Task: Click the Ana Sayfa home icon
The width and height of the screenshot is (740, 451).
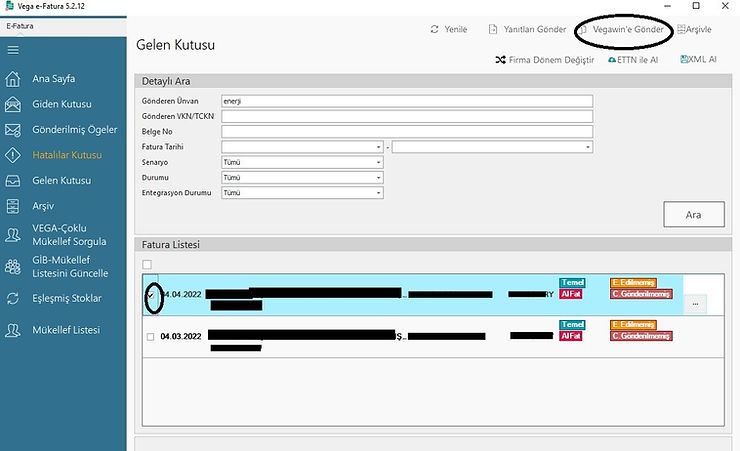Action: [x=13, y=79]
